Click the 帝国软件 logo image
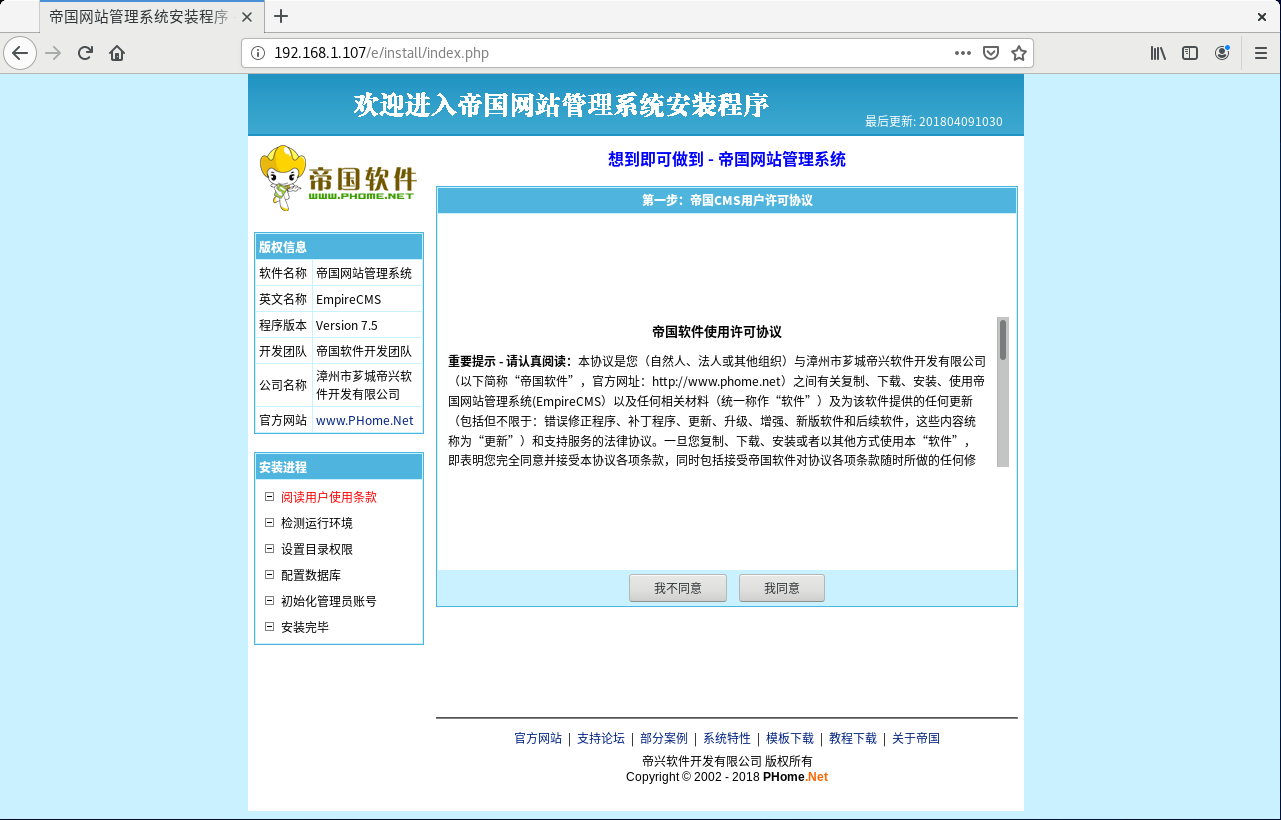The height and width of the screenshot is (820, 1281). [x=338, y=178]
